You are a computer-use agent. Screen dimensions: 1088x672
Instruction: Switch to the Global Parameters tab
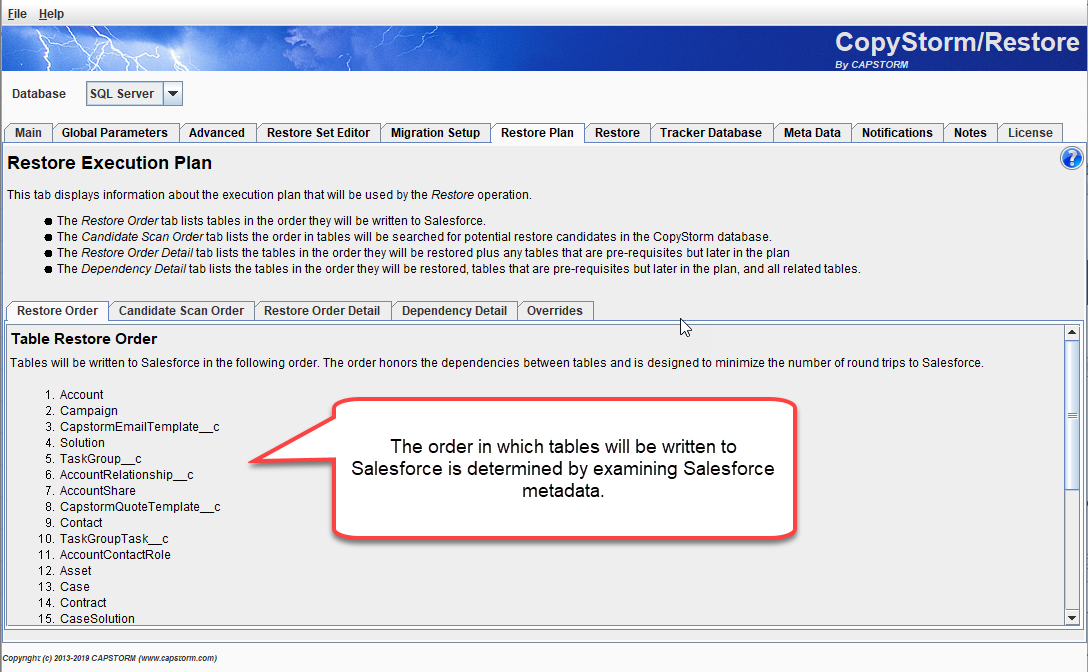pos(114,133)
